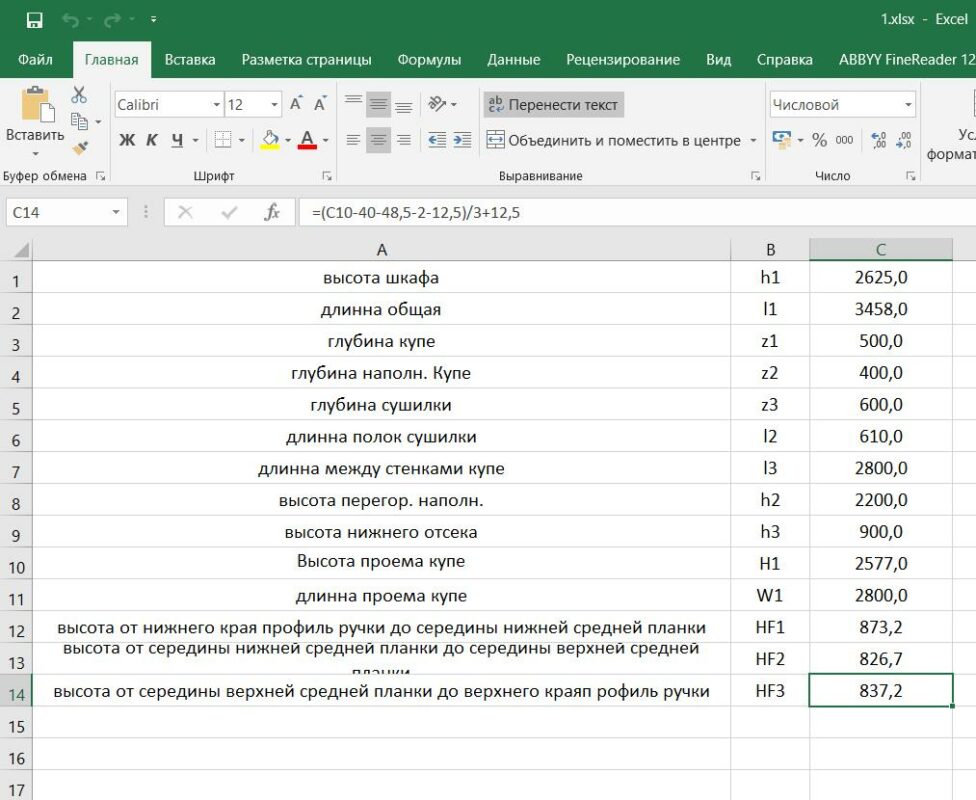Screen dimensions: 976x800
Task: Switch to the Формулы ribbon tab
Action: (x=429, y=60)
